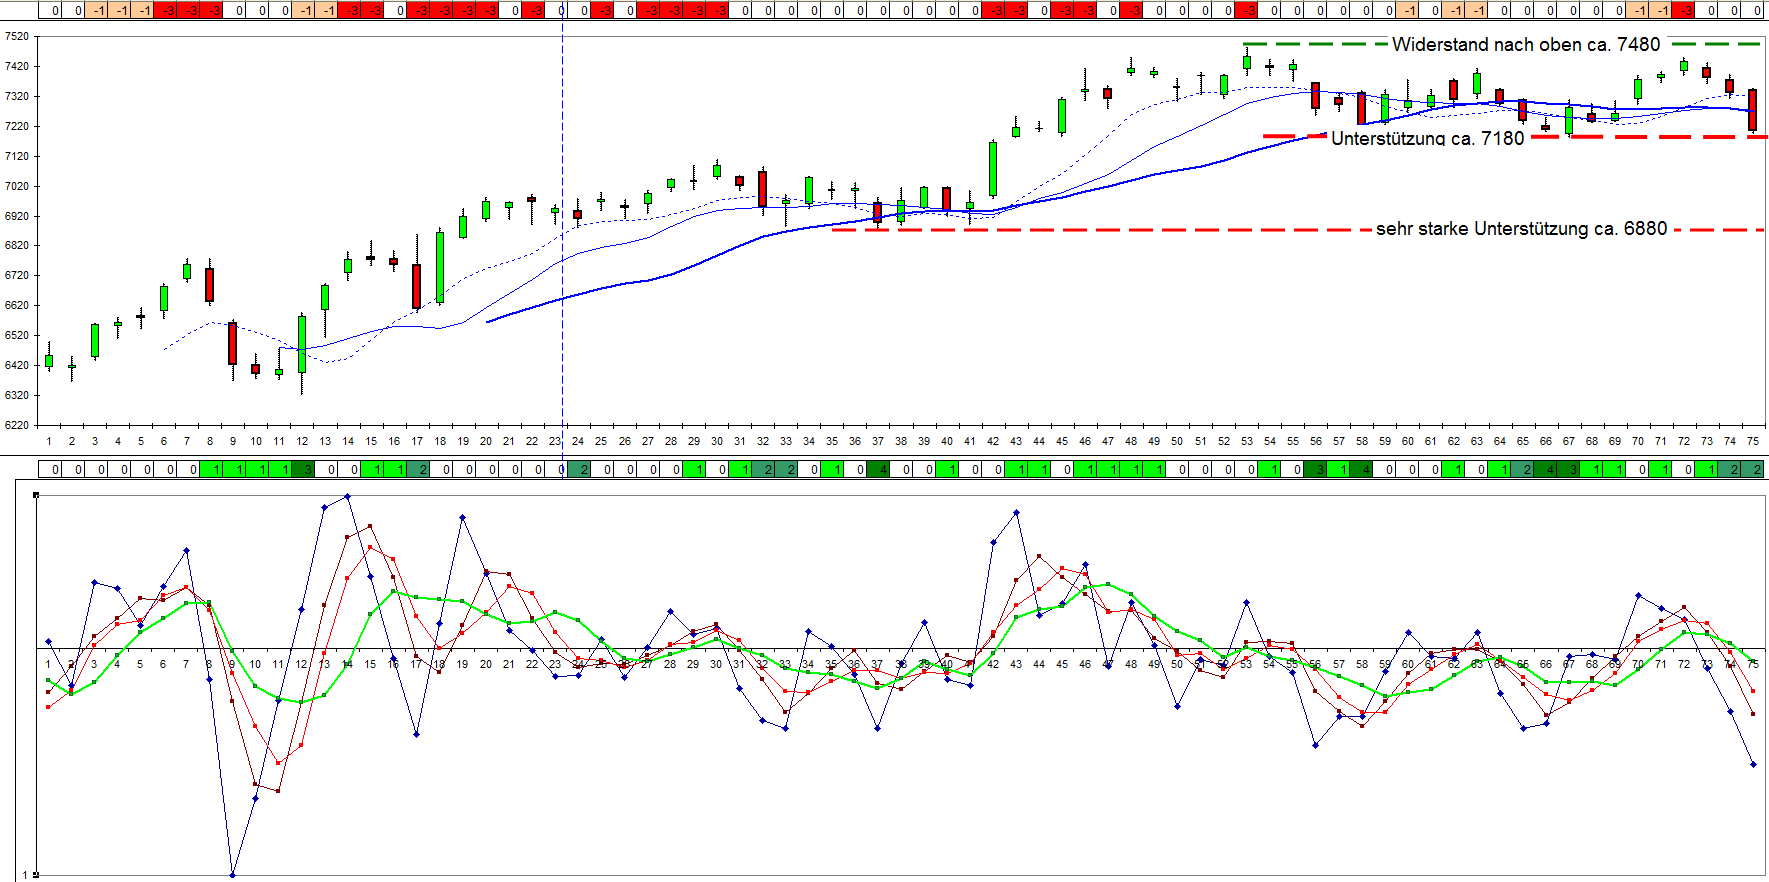
Task: Click the 6220 label at the axis bottom
Action: pos(17,425)
